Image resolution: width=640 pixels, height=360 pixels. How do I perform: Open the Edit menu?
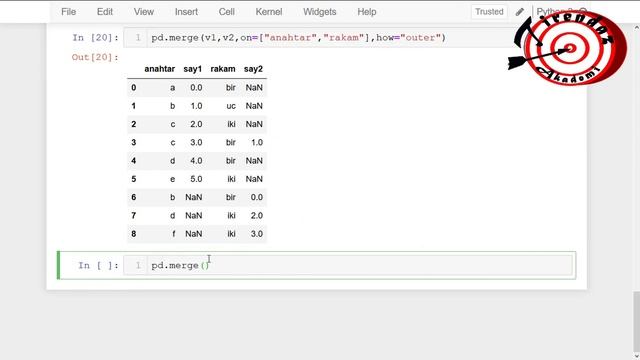(x=104, y=12)
